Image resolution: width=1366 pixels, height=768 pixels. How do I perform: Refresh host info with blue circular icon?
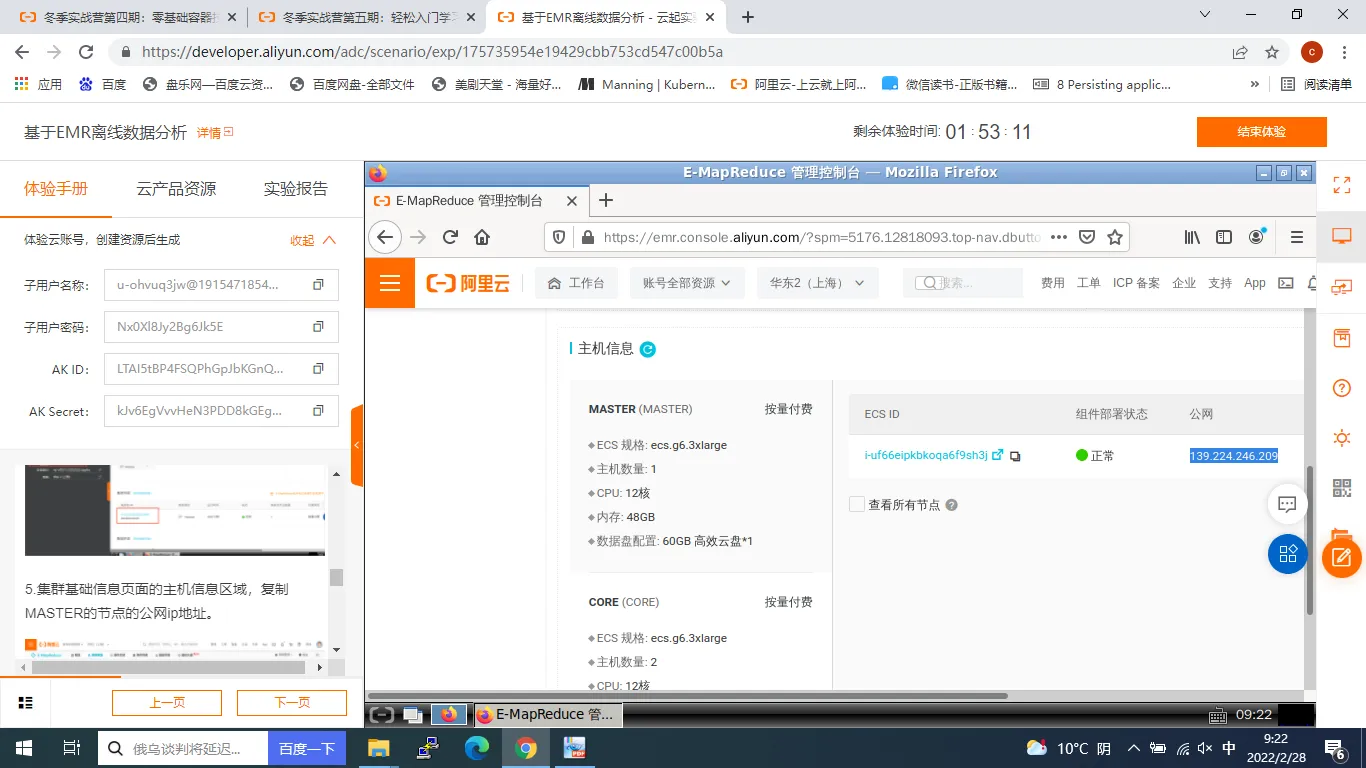(x=647, y=349)
